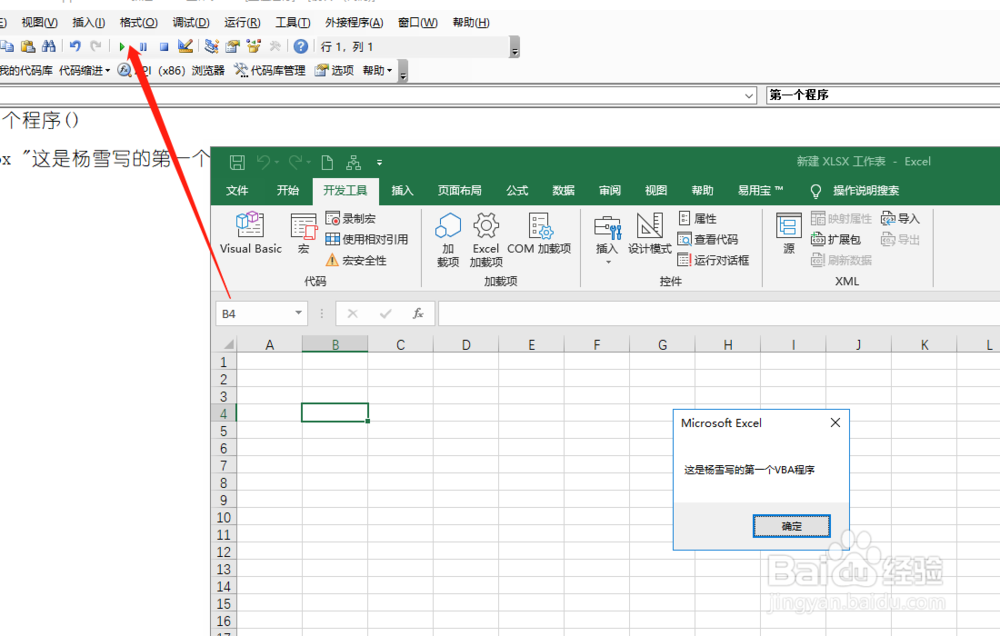
Task: Open the Name Box dropdown showing B4
Action: pyautogui.click(x=298, y=313)
